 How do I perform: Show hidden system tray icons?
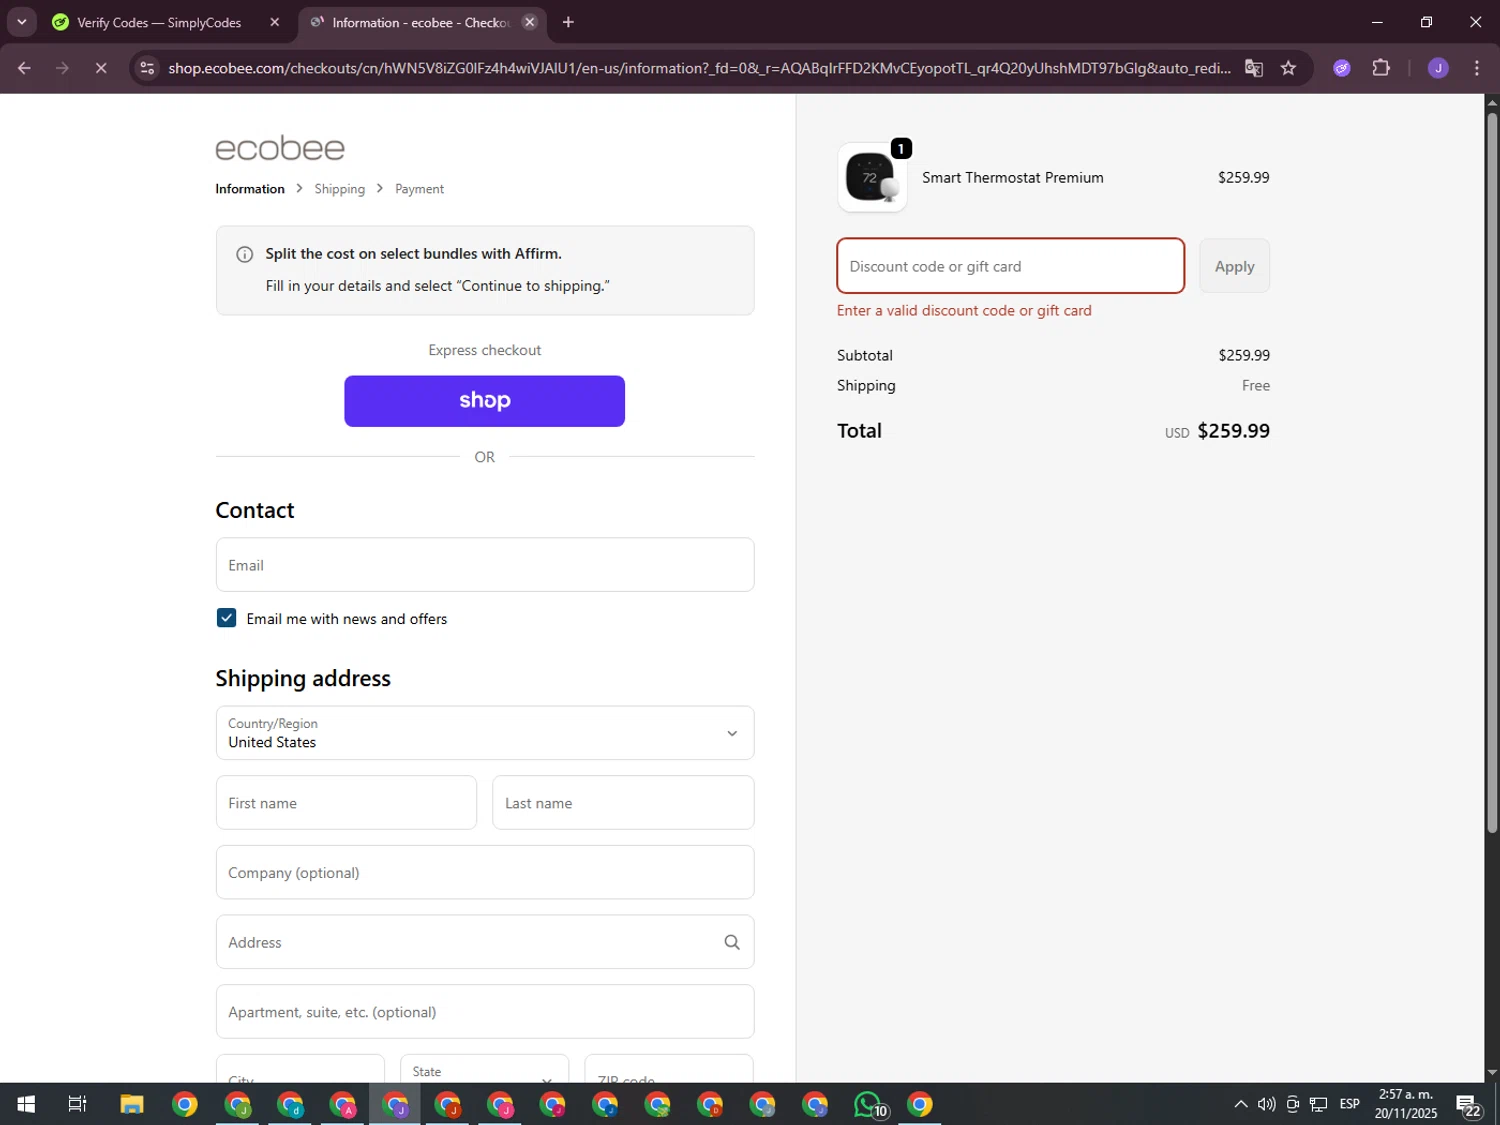tap(1240, 1104)
